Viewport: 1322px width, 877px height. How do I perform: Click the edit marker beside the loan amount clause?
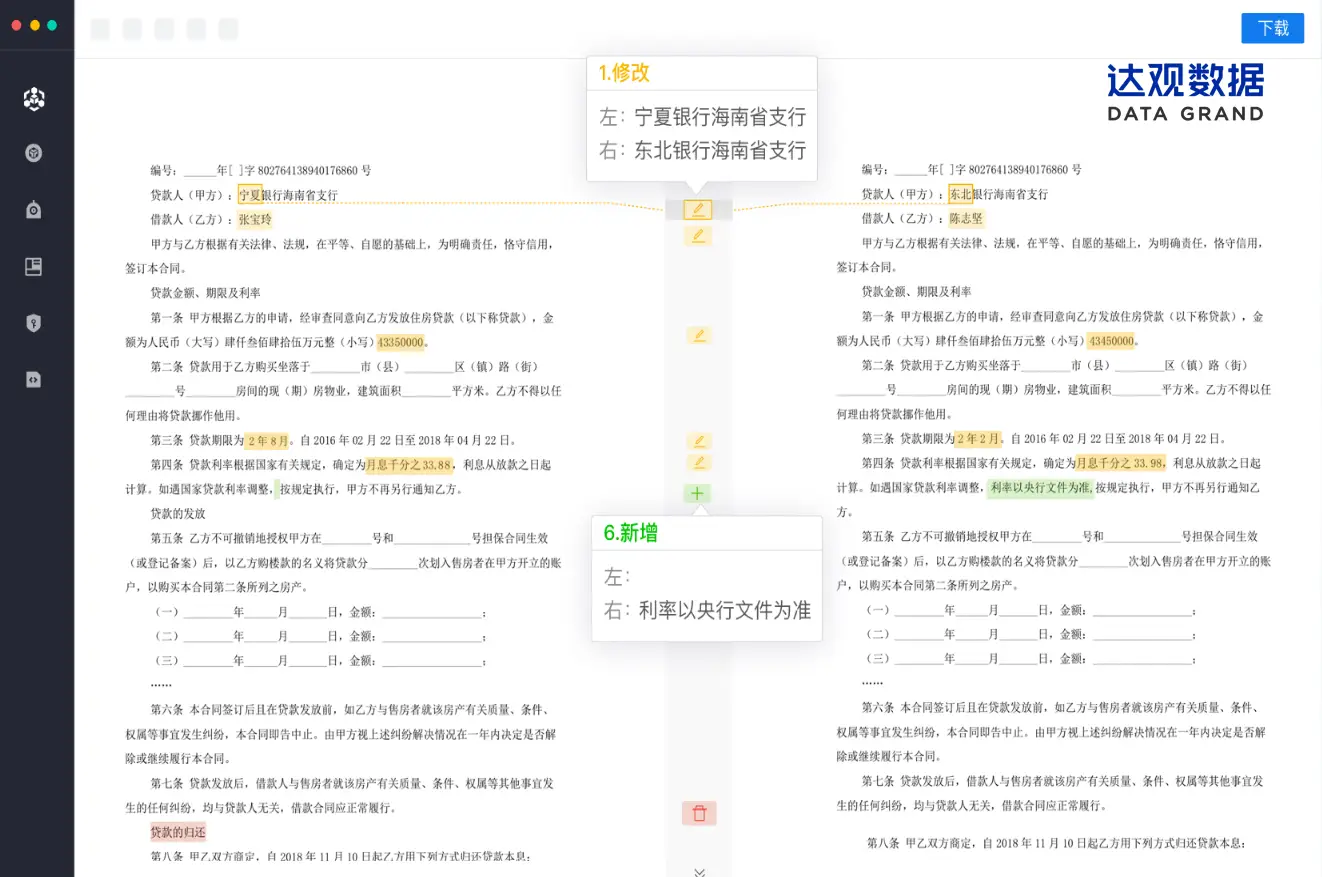[697, 336]
